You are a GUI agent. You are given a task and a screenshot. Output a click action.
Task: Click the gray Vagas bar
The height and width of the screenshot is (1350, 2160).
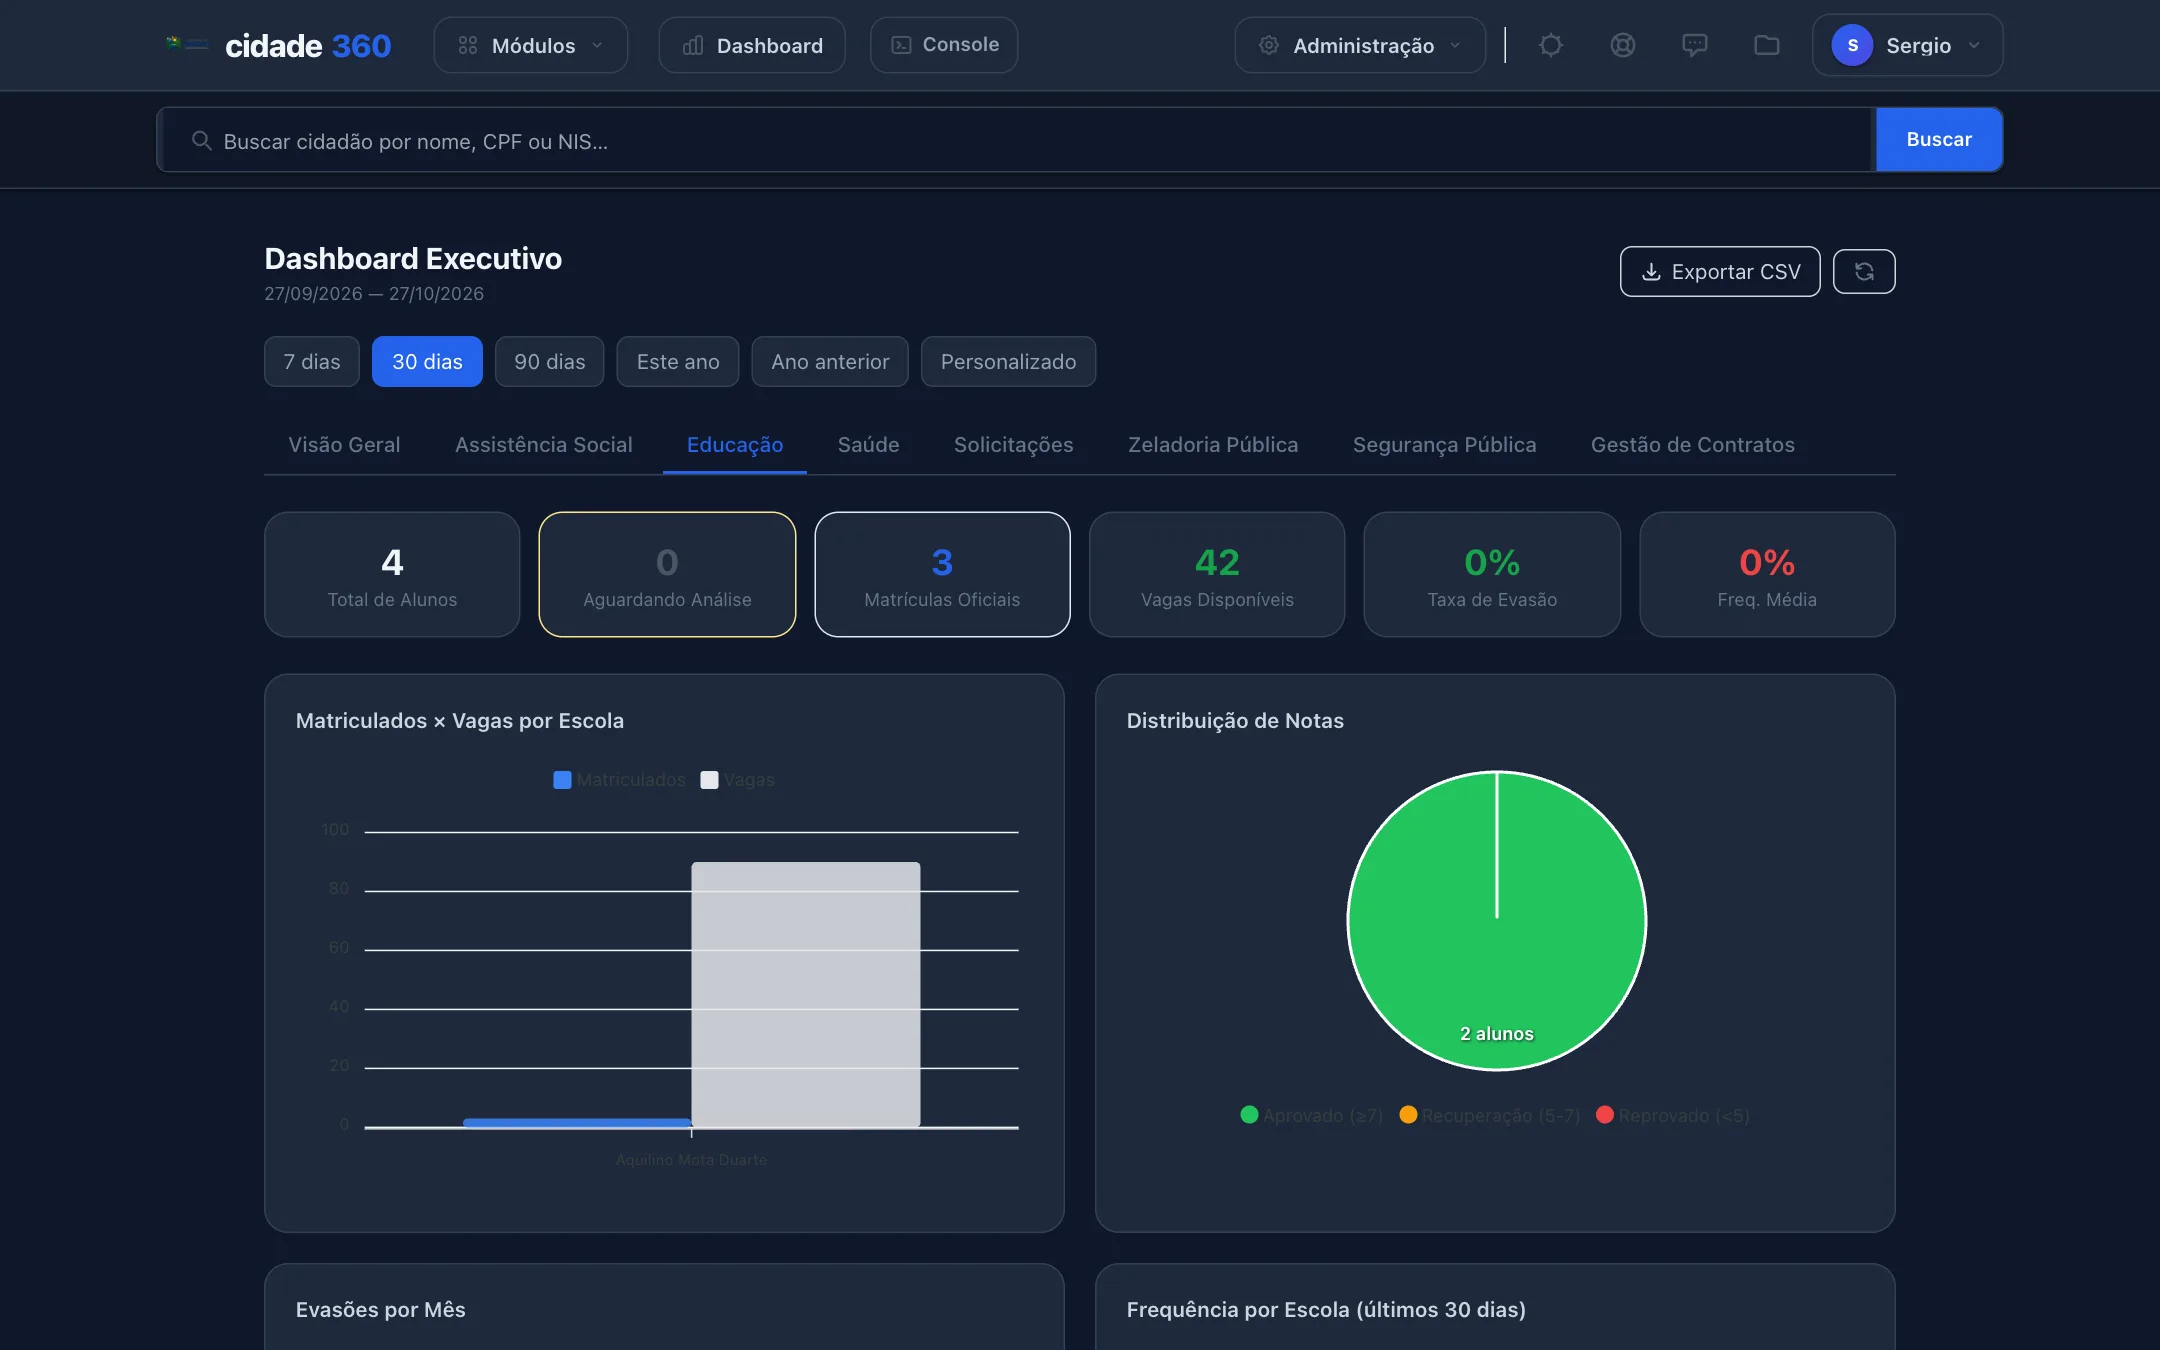click(805, 995)
